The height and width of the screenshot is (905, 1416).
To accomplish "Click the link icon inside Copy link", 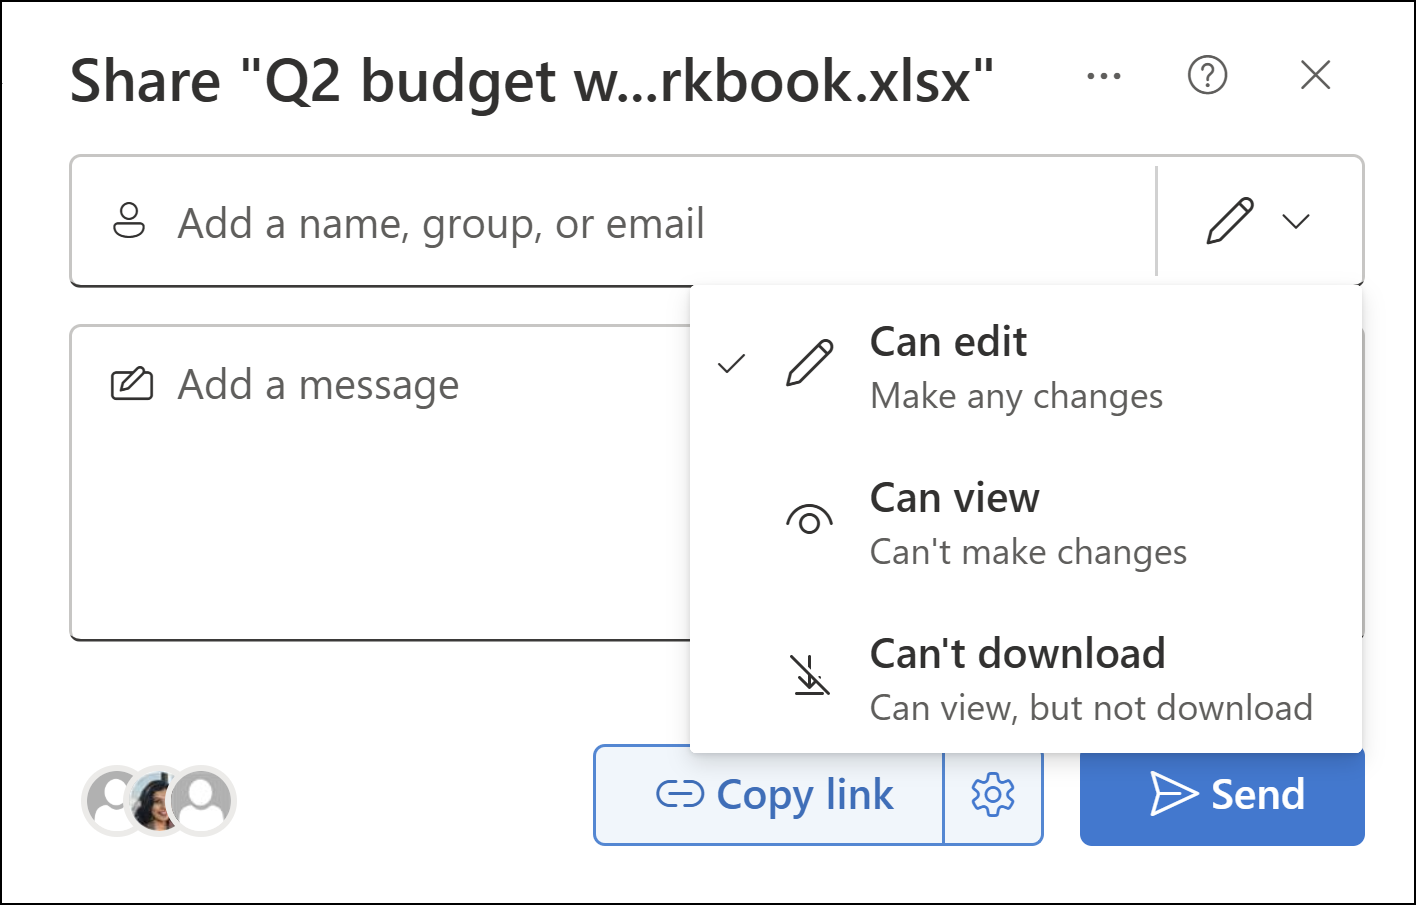I will coord(679,795).
